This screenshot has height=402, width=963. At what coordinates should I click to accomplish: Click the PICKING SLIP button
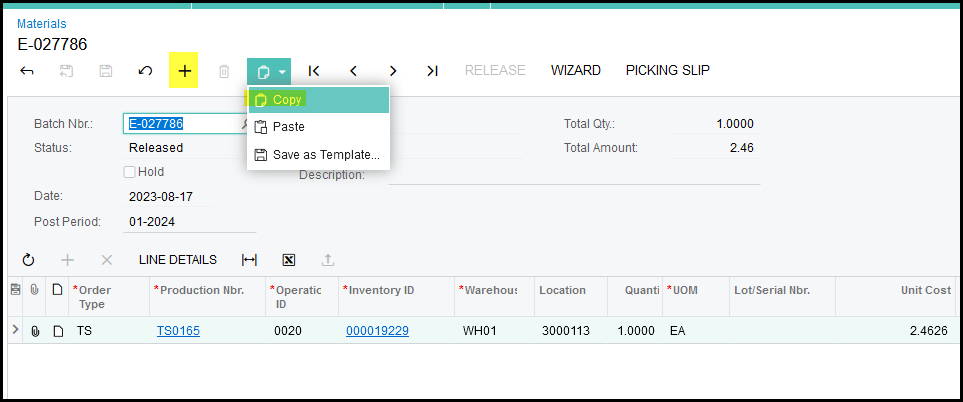tap(667, 70)
